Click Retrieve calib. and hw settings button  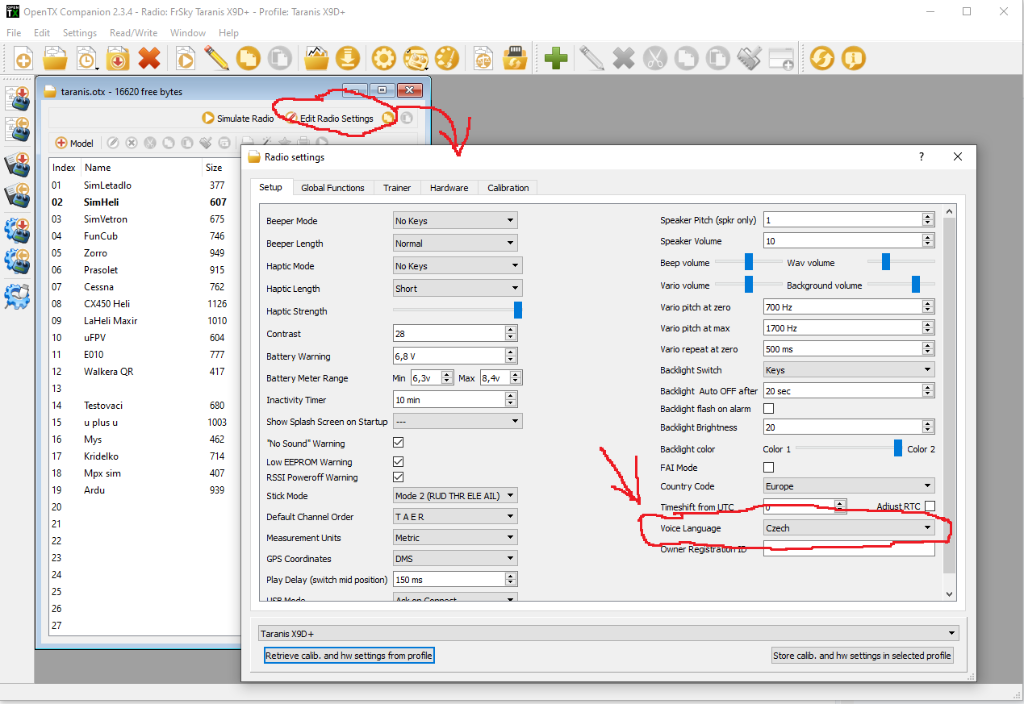pyautogui.click(x=350, y=656)
